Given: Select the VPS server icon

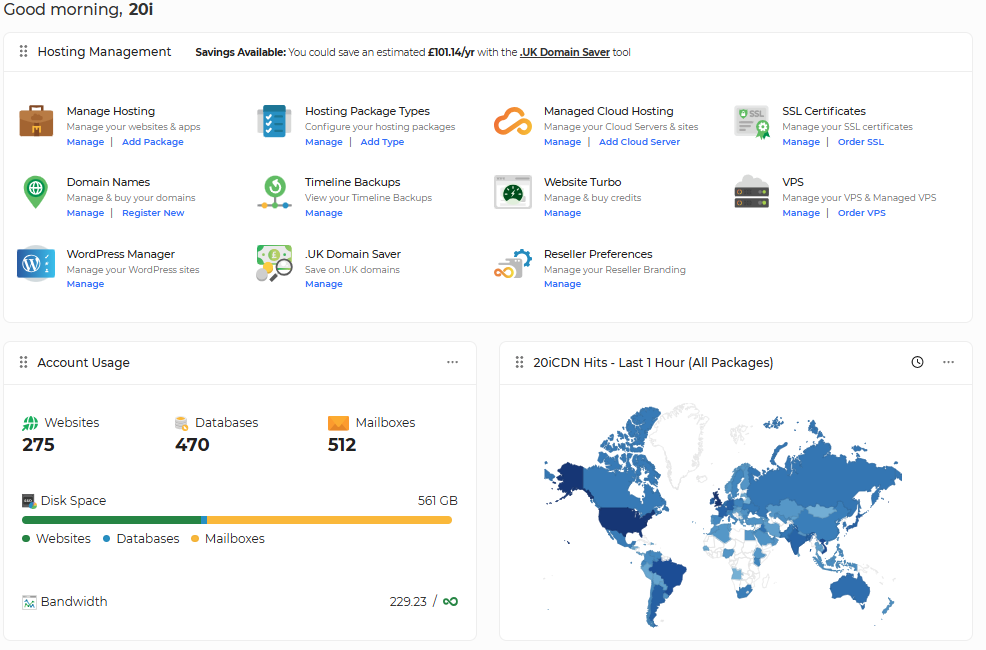Looking at the screenshot, I should click(751, 192).
